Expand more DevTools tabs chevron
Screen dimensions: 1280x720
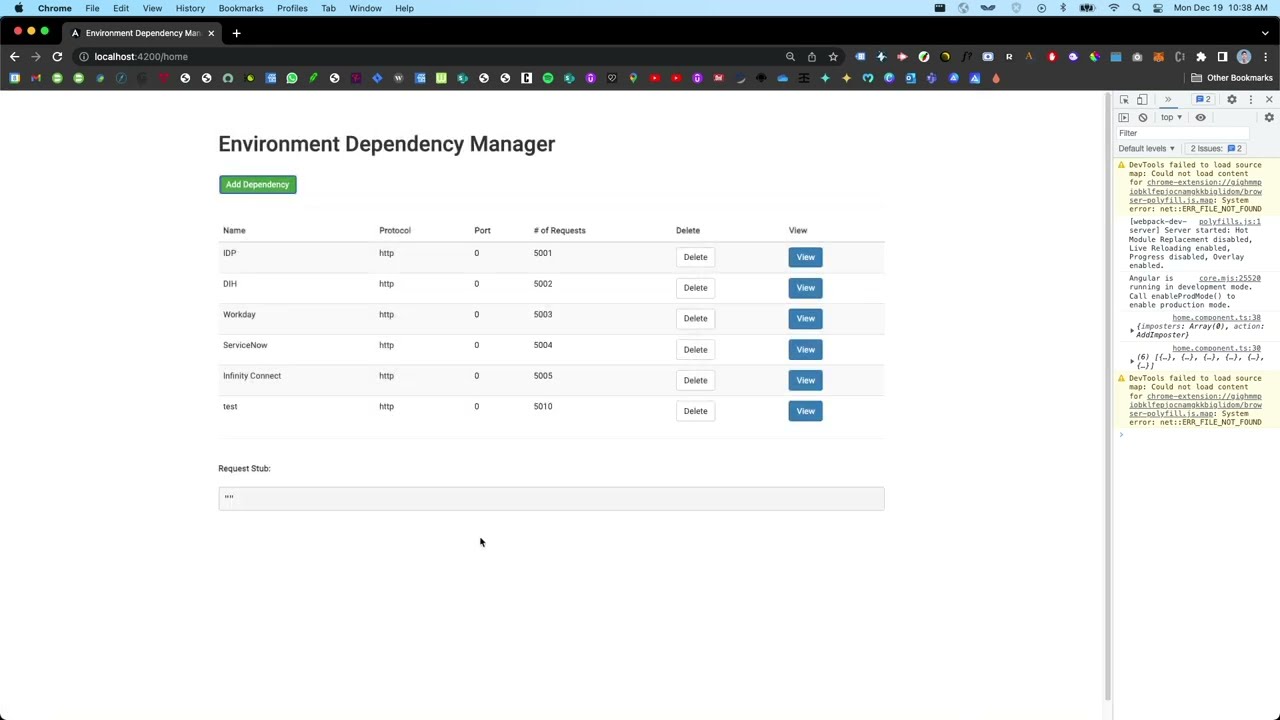1167,100
